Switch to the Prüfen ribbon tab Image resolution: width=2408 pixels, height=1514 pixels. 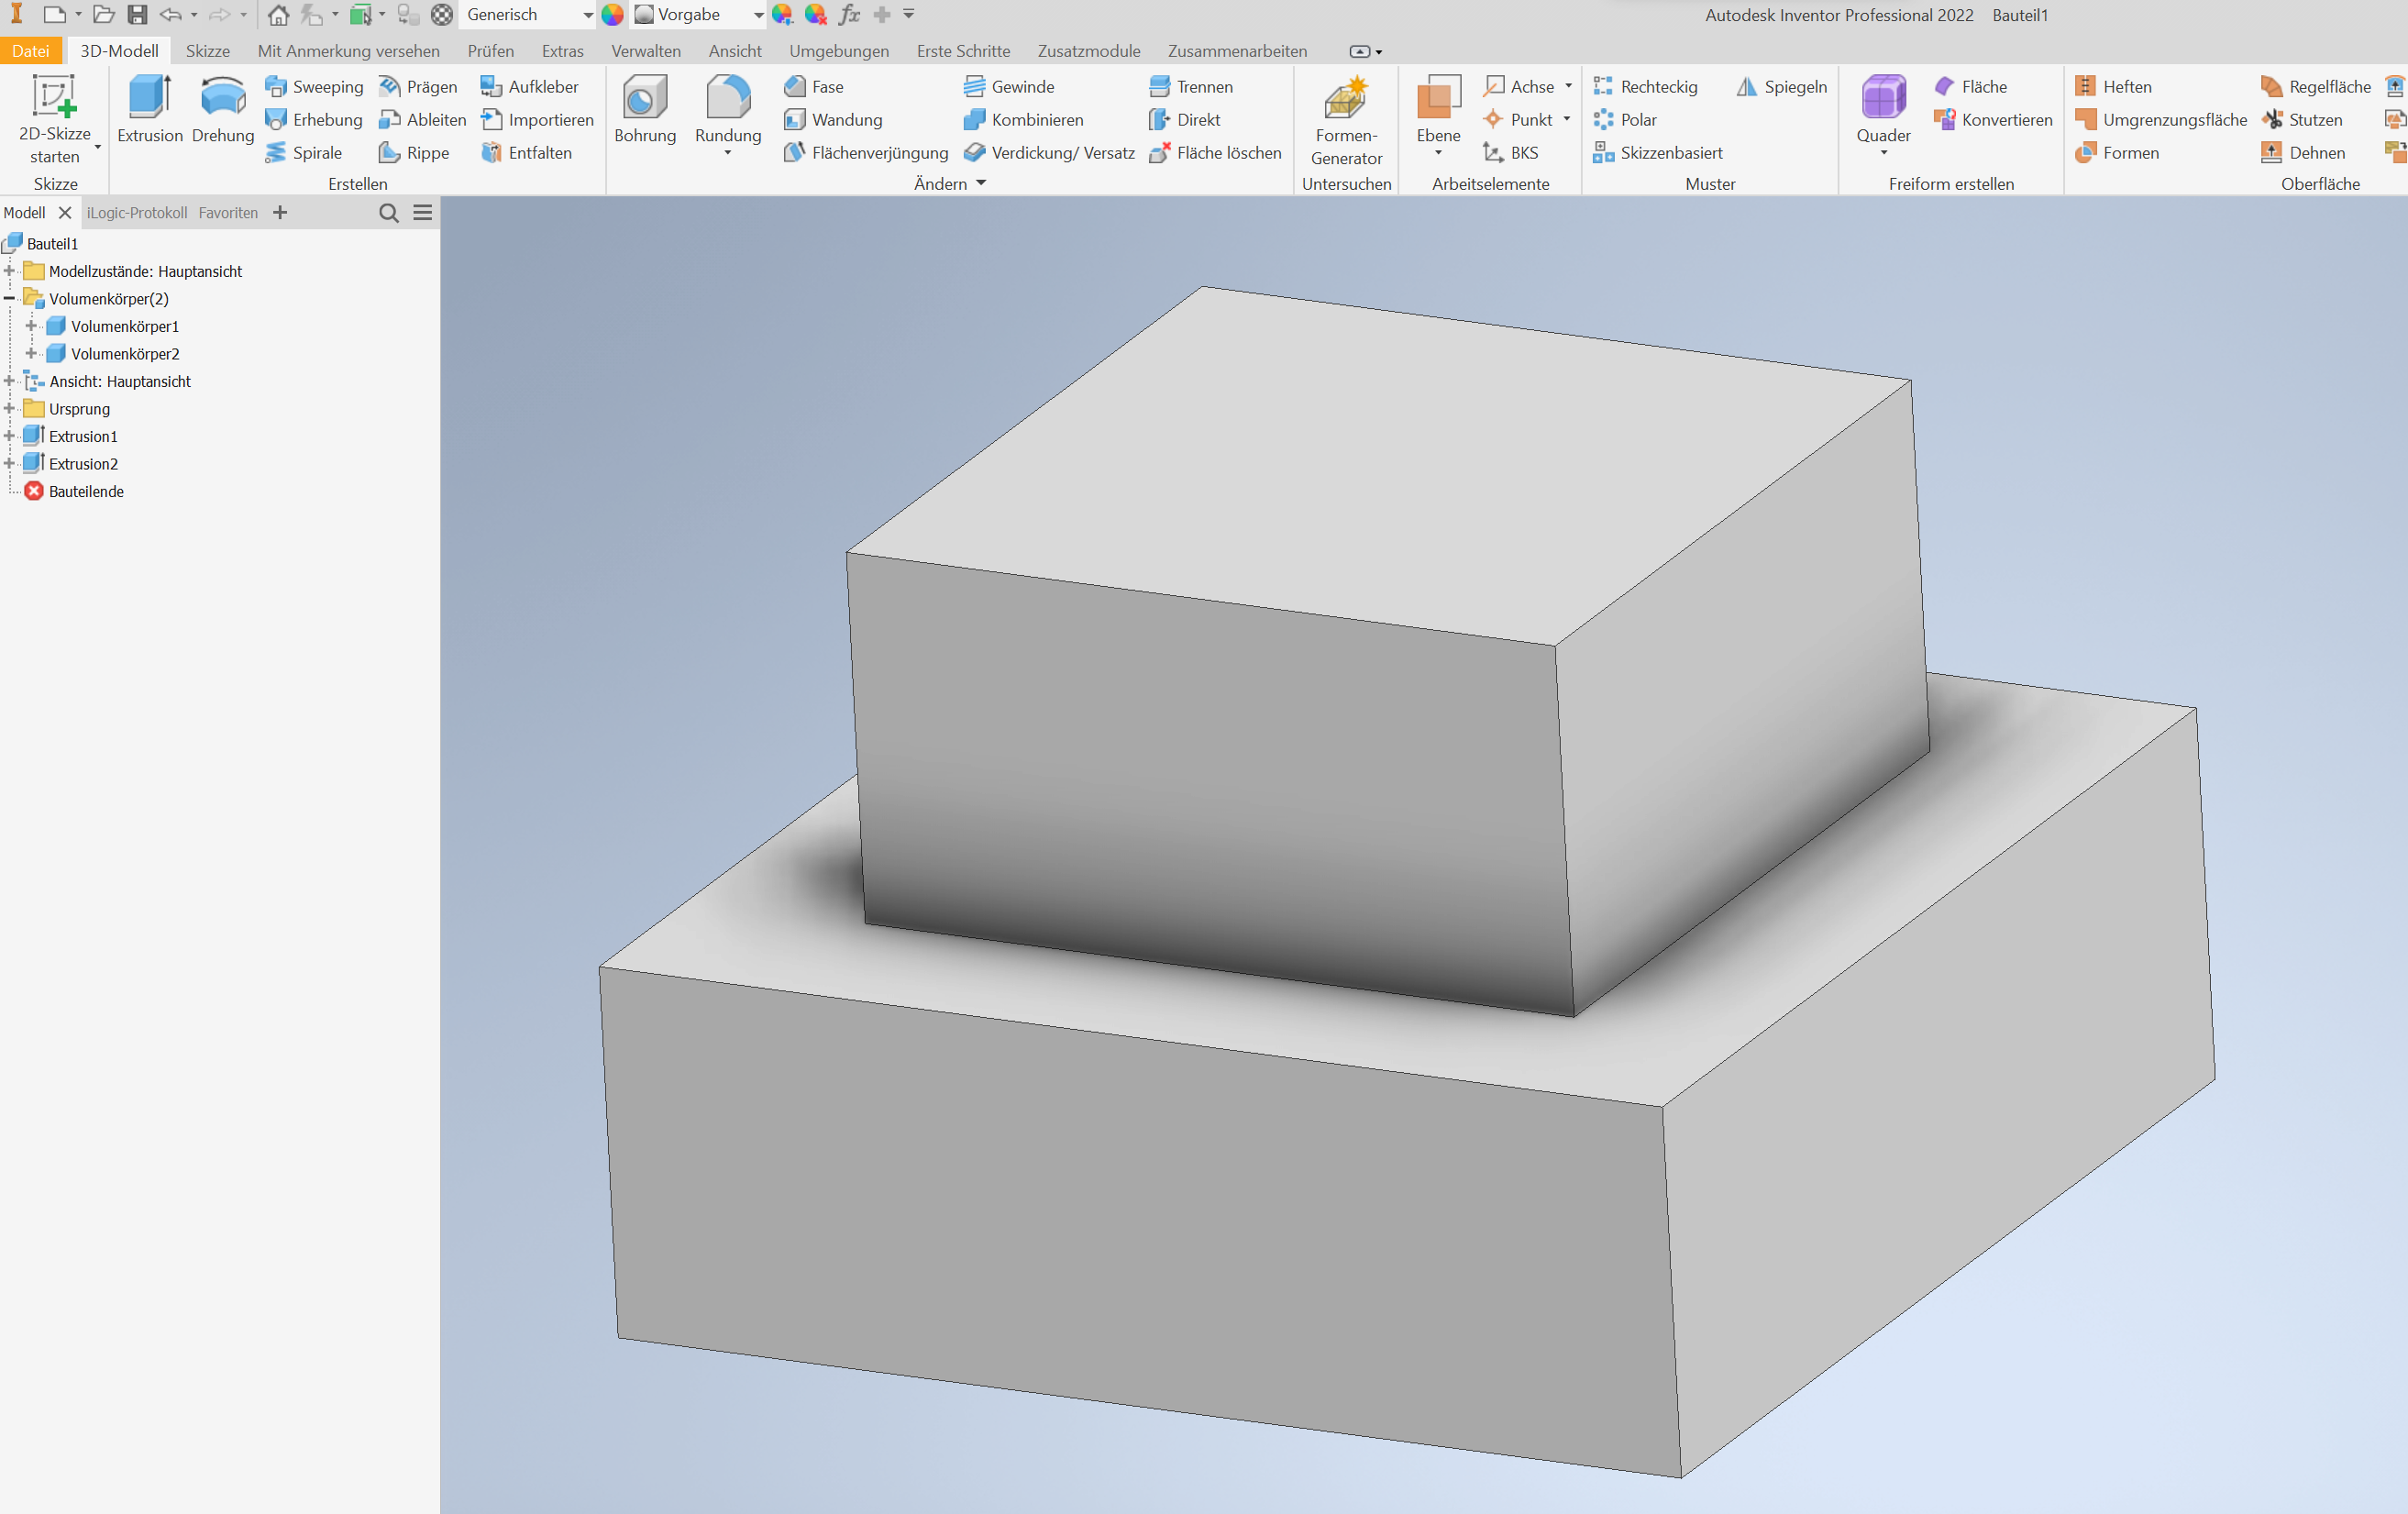coord(490,50)
